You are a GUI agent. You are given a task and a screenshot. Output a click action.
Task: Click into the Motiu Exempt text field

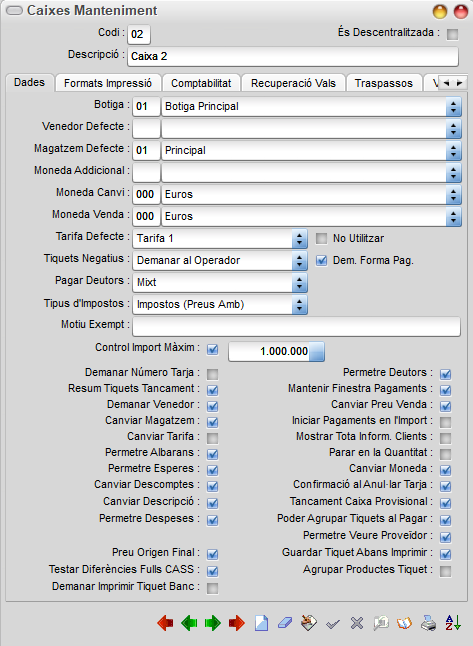296,327
